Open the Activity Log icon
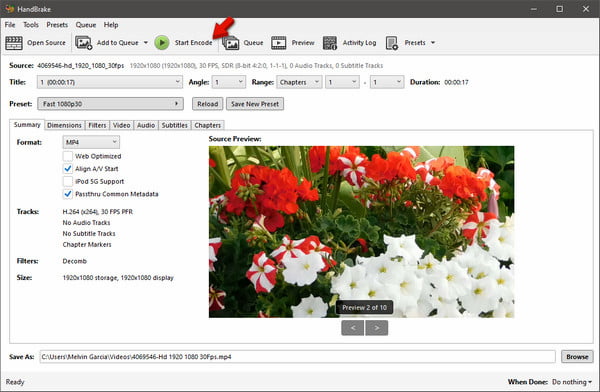This screenshot has height=392, width=600. click(x=330, y=43)
